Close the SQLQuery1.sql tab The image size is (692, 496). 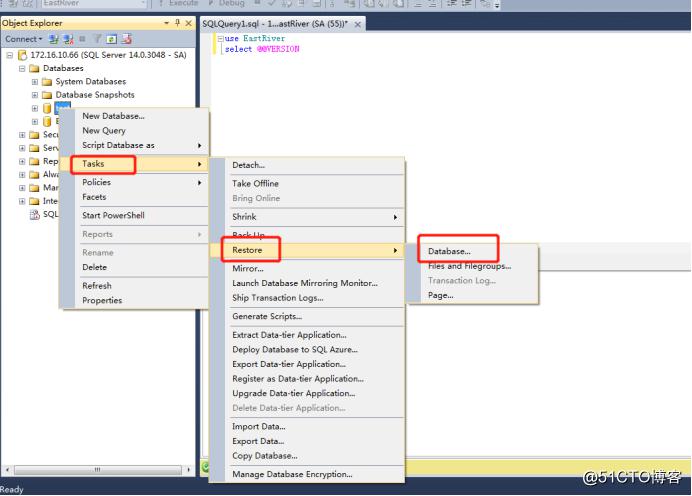click(358, 23)
